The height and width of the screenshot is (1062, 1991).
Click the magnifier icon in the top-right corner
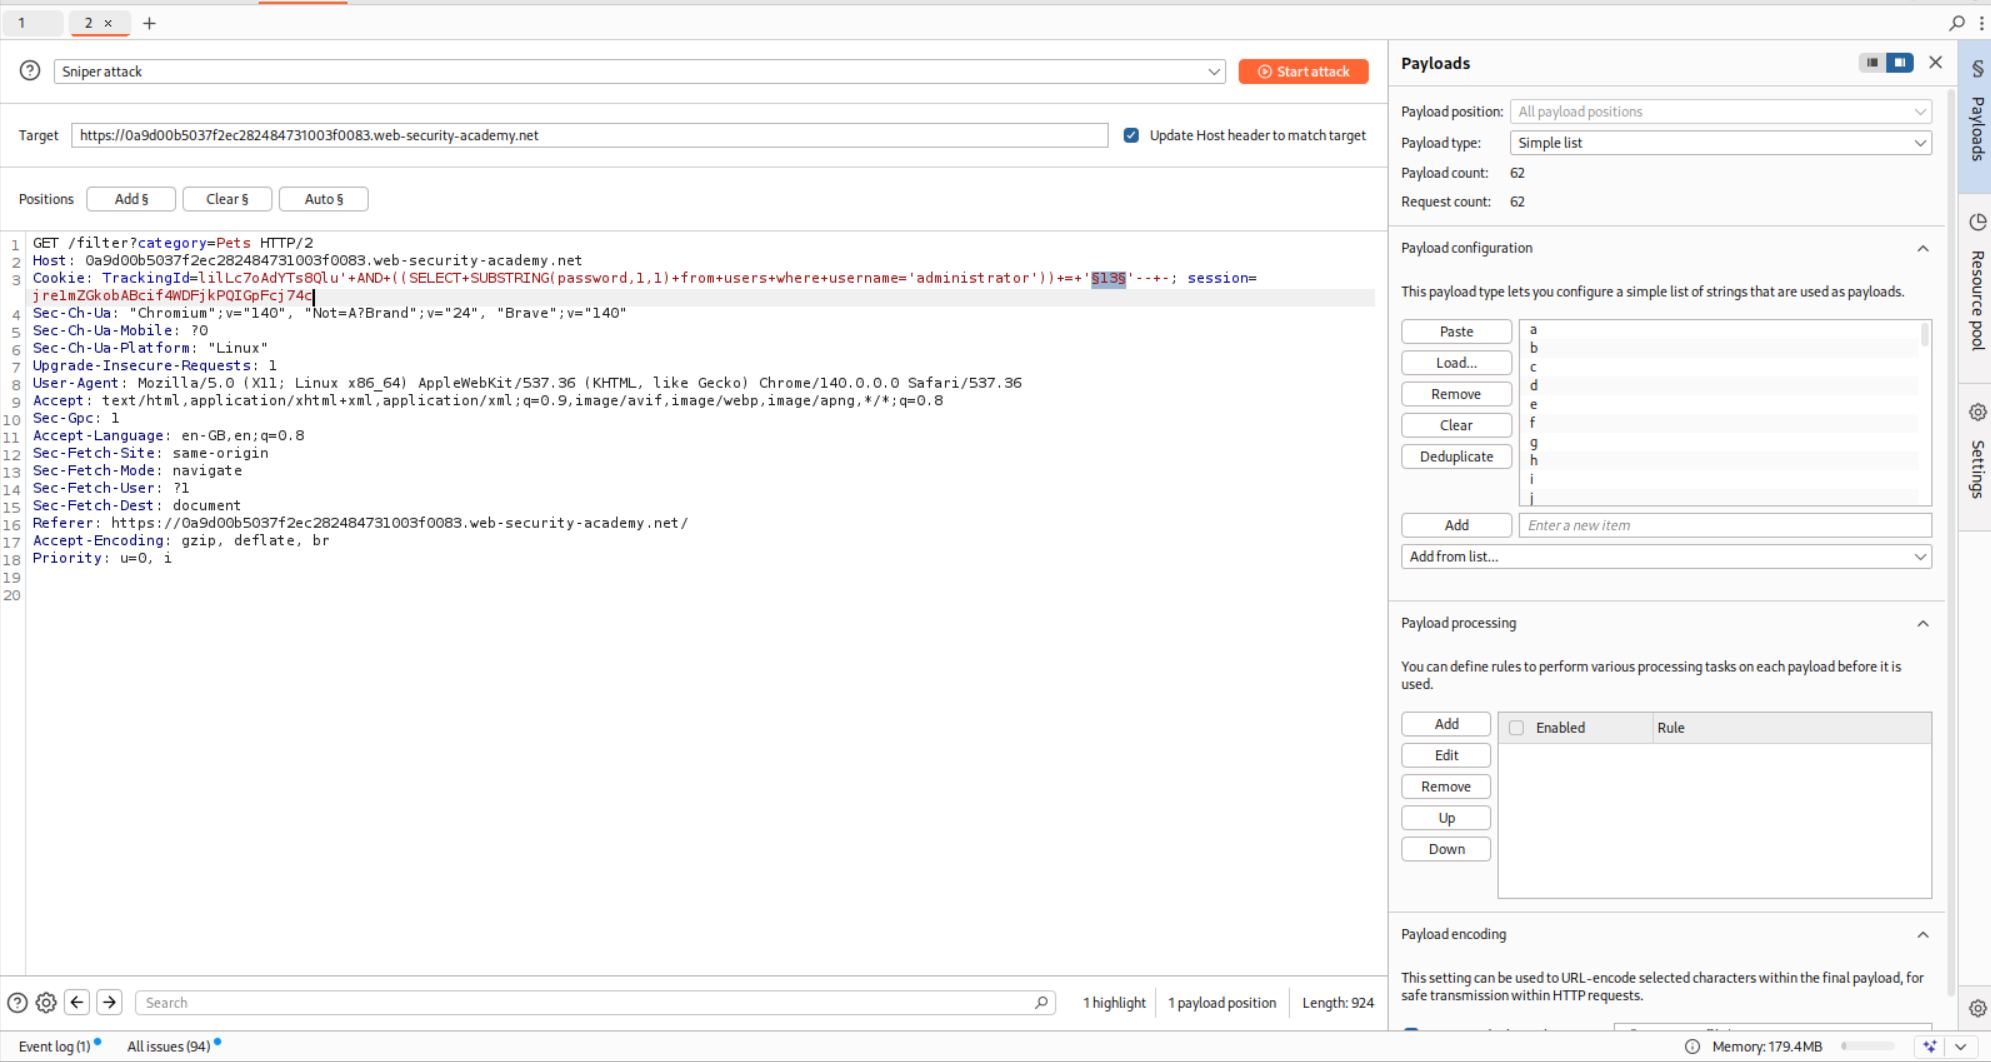(1957, 22)
